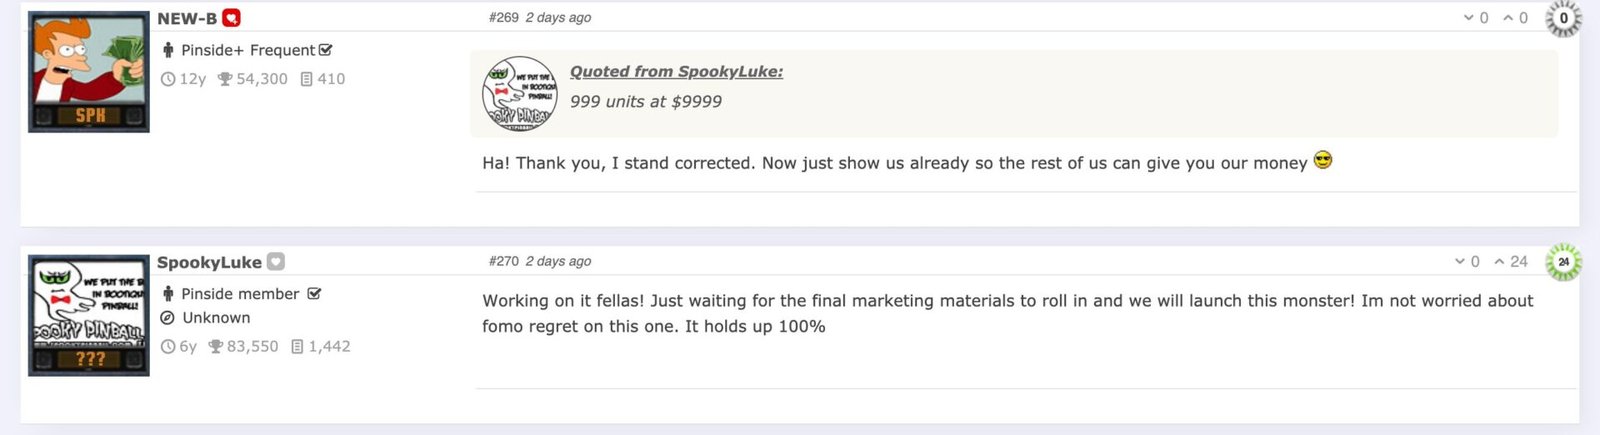Downvote post #270 with the down chevron
This screenshot has height=435, width=1600.
pyautogui.click(x=1460, y=262)
